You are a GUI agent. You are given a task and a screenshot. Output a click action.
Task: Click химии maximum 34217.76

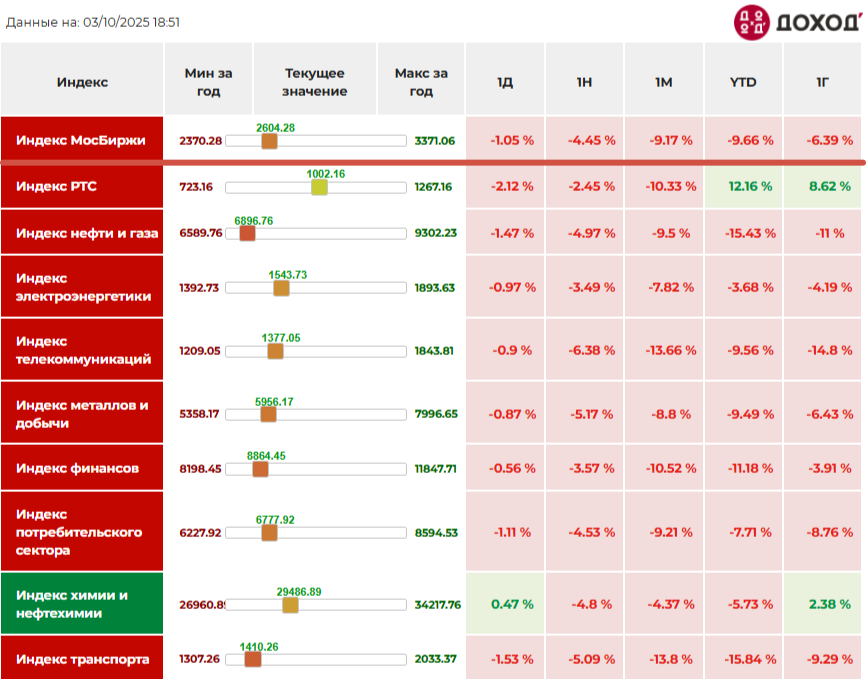(437, 604)
